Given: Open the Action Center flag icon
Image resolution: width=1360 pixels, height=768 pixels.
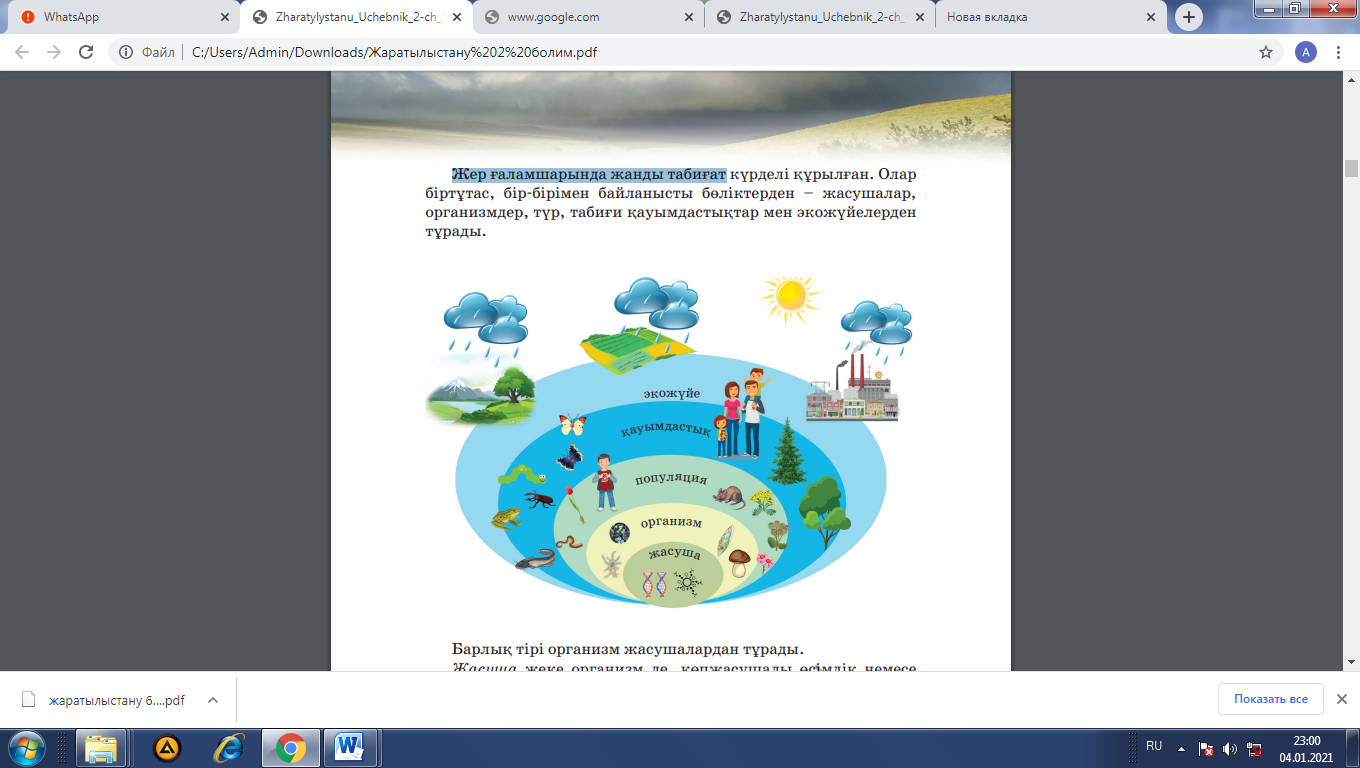Looking at the screenshot, I should point(1206,748).
